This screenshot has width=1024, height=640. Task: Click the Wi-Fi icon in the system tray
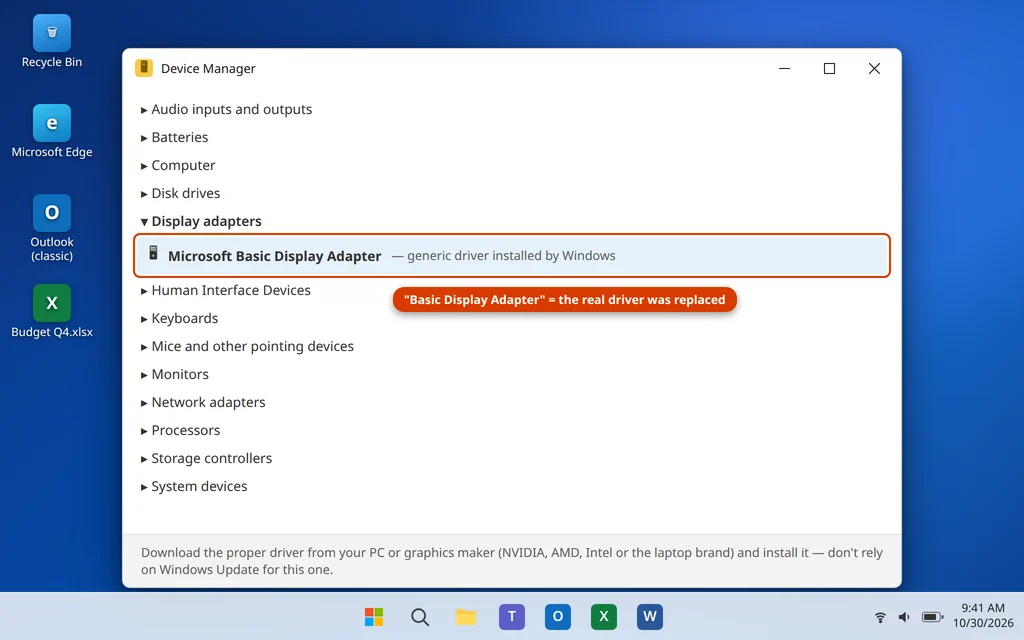coord(880,616)
